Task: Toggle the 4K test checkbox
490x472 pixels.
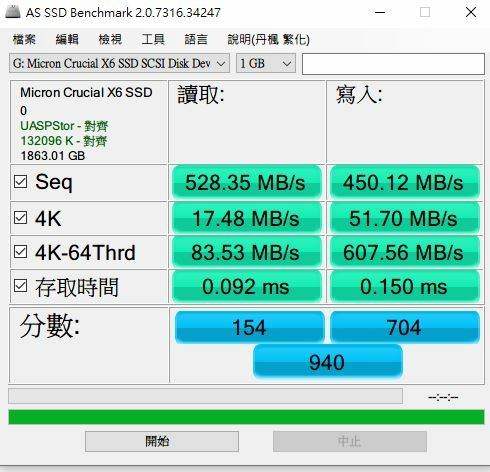Action: tap(21, 218)
